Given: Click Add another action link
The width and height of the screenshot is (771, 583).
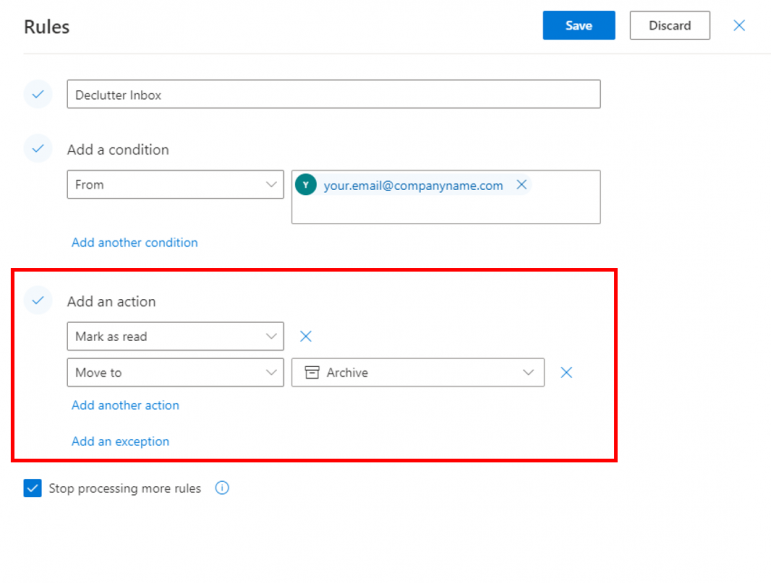Looking at the screenshot, I should 125,406.
